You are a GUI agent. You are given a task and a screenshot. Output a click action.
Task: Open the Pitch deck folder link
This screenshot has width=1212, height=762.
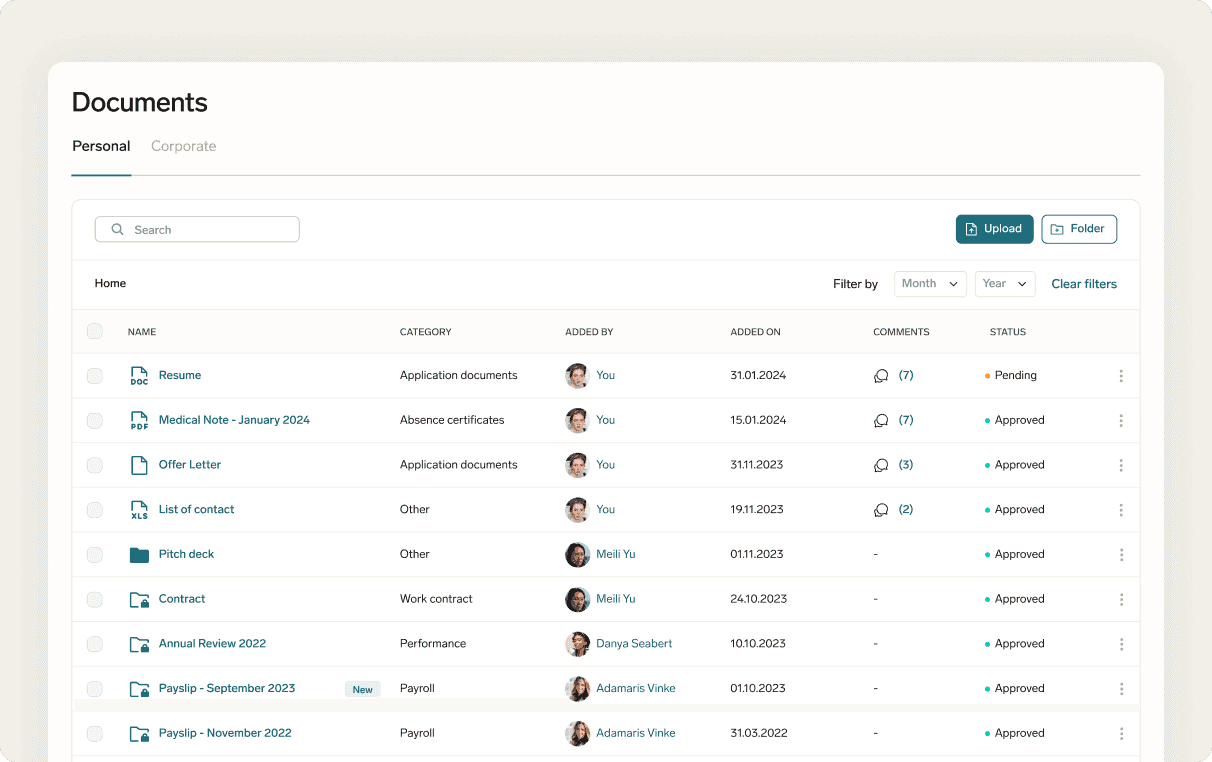click(186, 554)
